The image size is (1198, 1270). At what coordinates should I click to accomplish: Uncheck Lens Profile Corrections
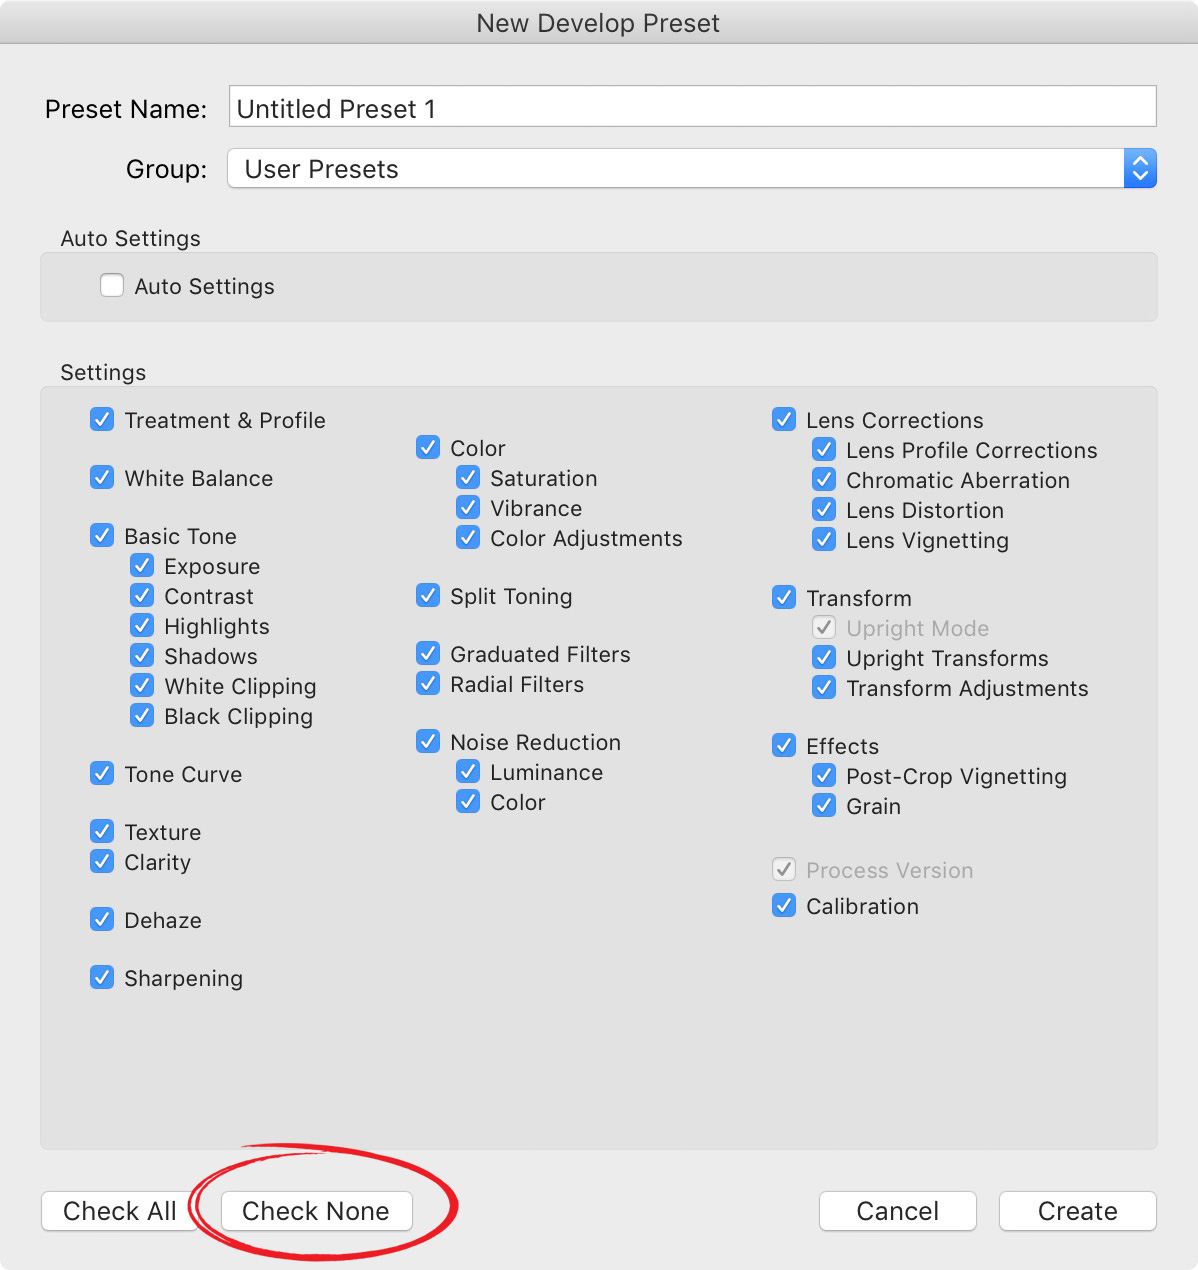823,449
